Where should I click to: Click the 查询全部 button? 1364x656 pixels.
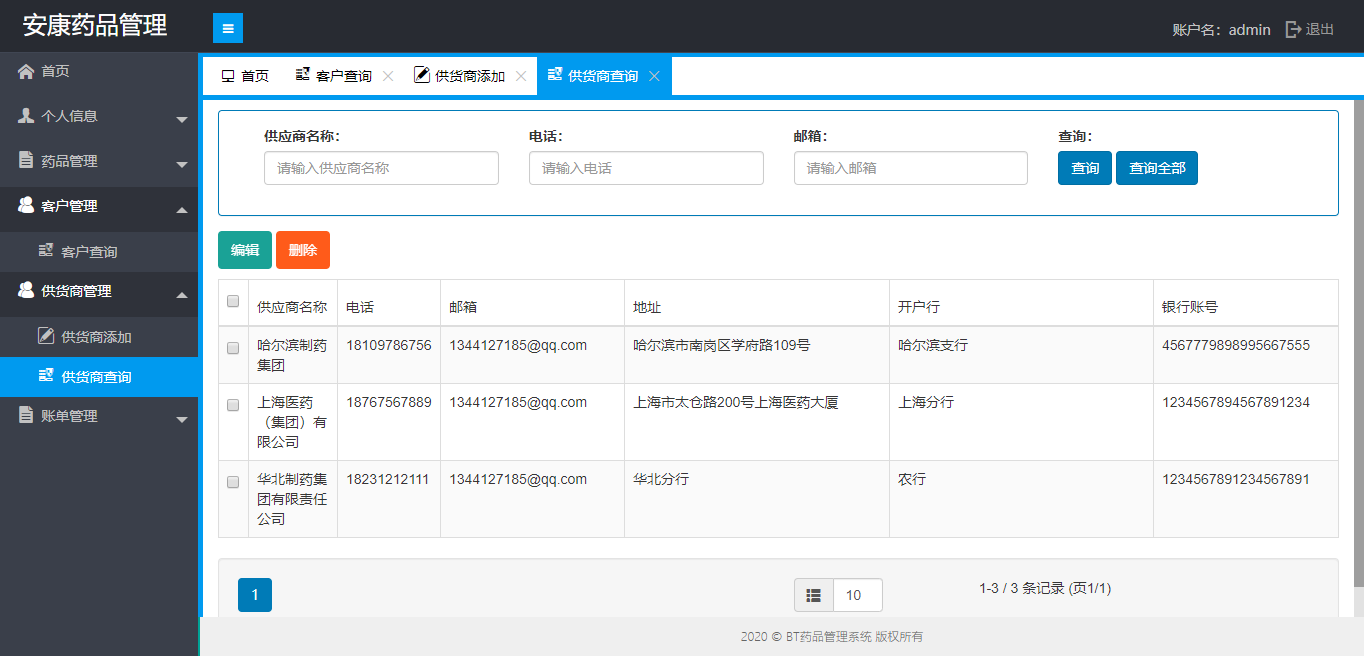point(1157,168)
